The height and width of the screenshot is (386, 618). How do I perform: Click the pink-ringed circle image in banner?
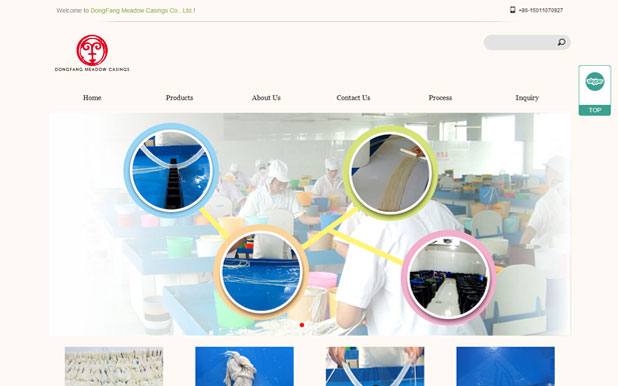(449, 278)
